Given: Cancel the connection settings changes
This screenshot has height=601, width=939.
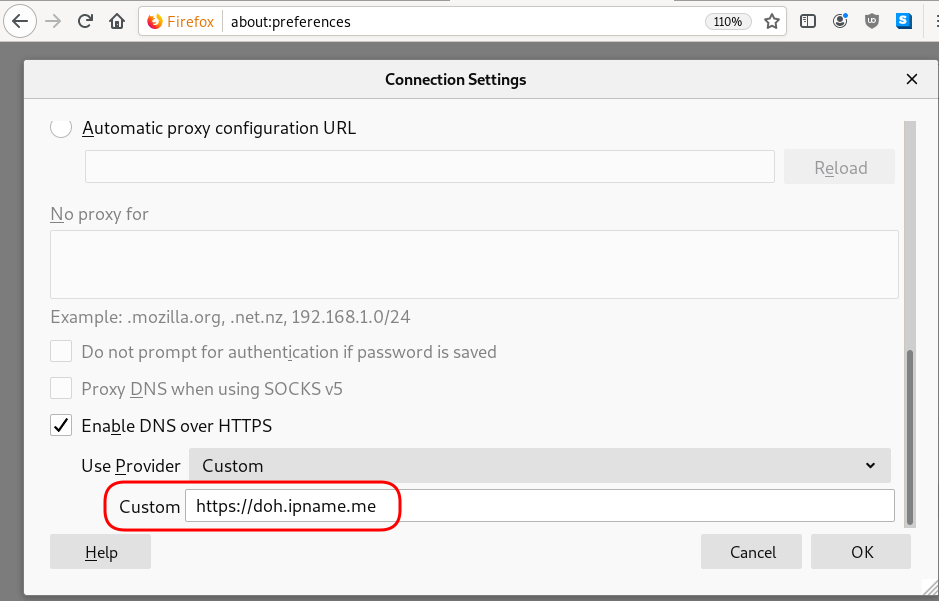Looking at the screenshot, I should 752,552.
